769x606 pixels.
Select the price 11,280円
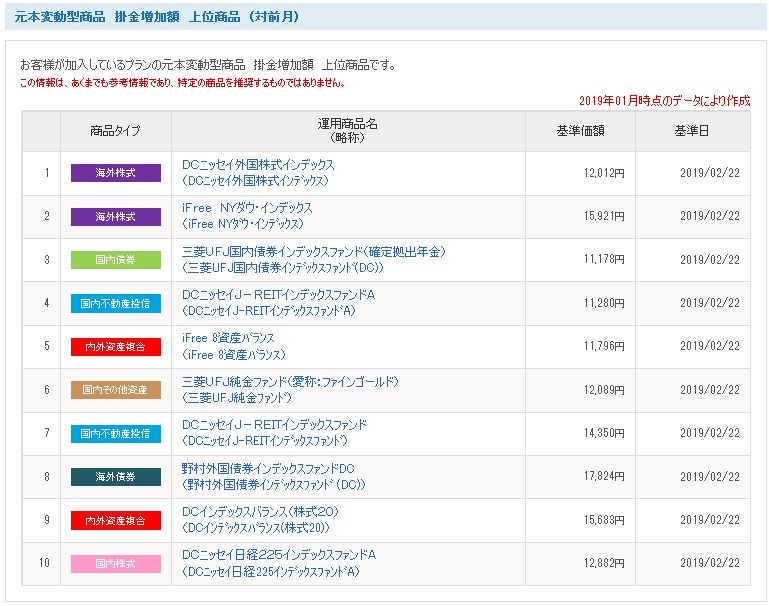click(x=604, y=303)
